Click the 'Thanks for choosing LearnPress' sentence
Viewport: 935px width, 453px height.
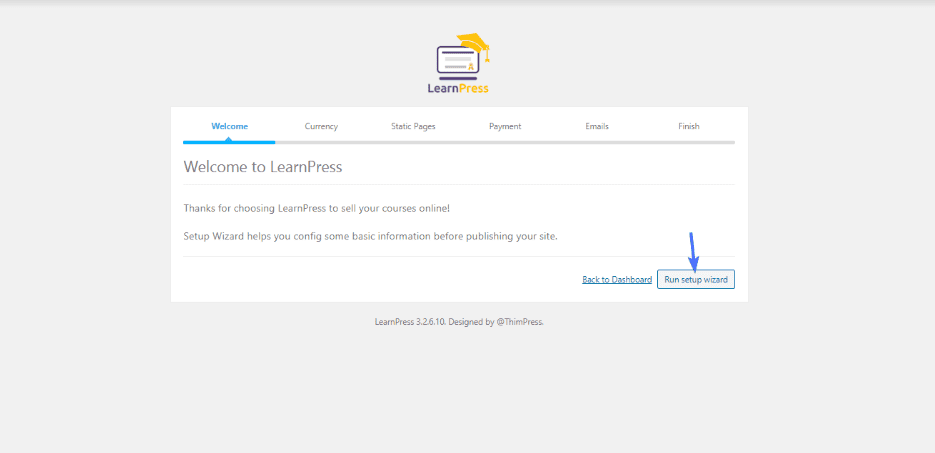tap(317, 209)
